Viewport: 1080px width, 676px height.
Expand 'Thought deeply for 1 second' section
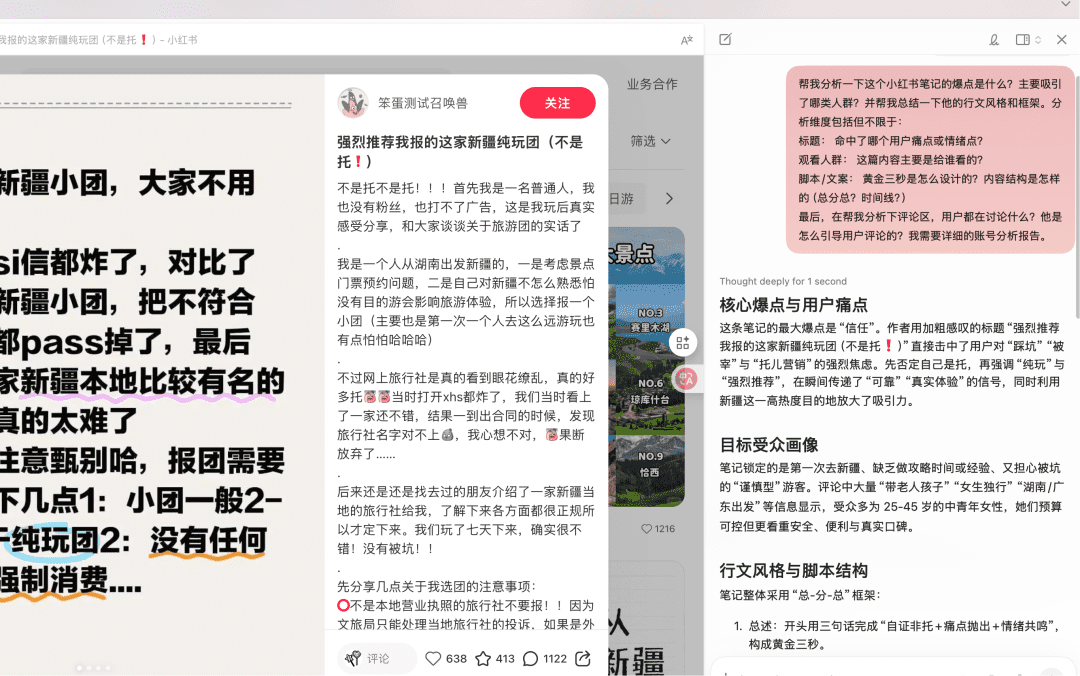[782, 281]
